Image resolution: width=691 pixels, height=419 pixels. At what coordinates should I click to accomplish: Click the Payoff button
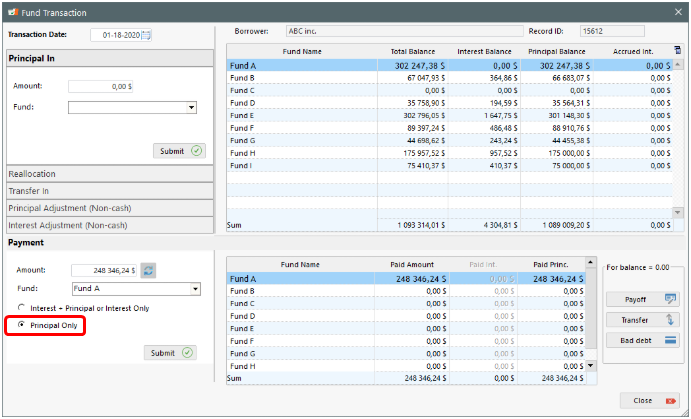point(642,299)
